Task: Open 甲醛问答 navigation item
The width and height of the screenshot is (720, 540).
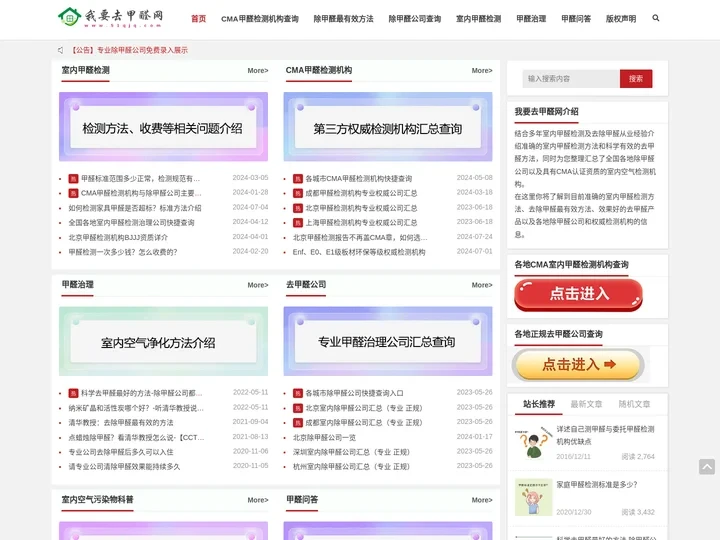Action: 576,19
